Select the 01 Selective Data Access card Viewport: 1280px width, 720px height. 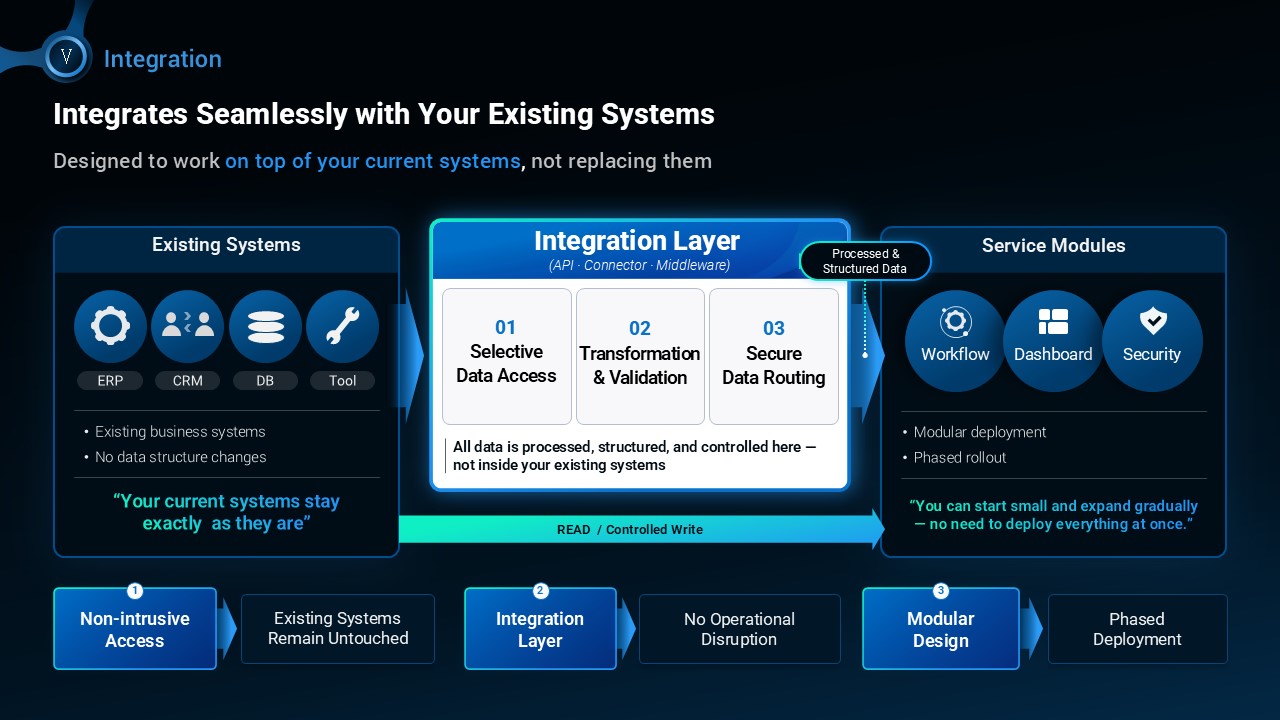[x=506, y=356]
